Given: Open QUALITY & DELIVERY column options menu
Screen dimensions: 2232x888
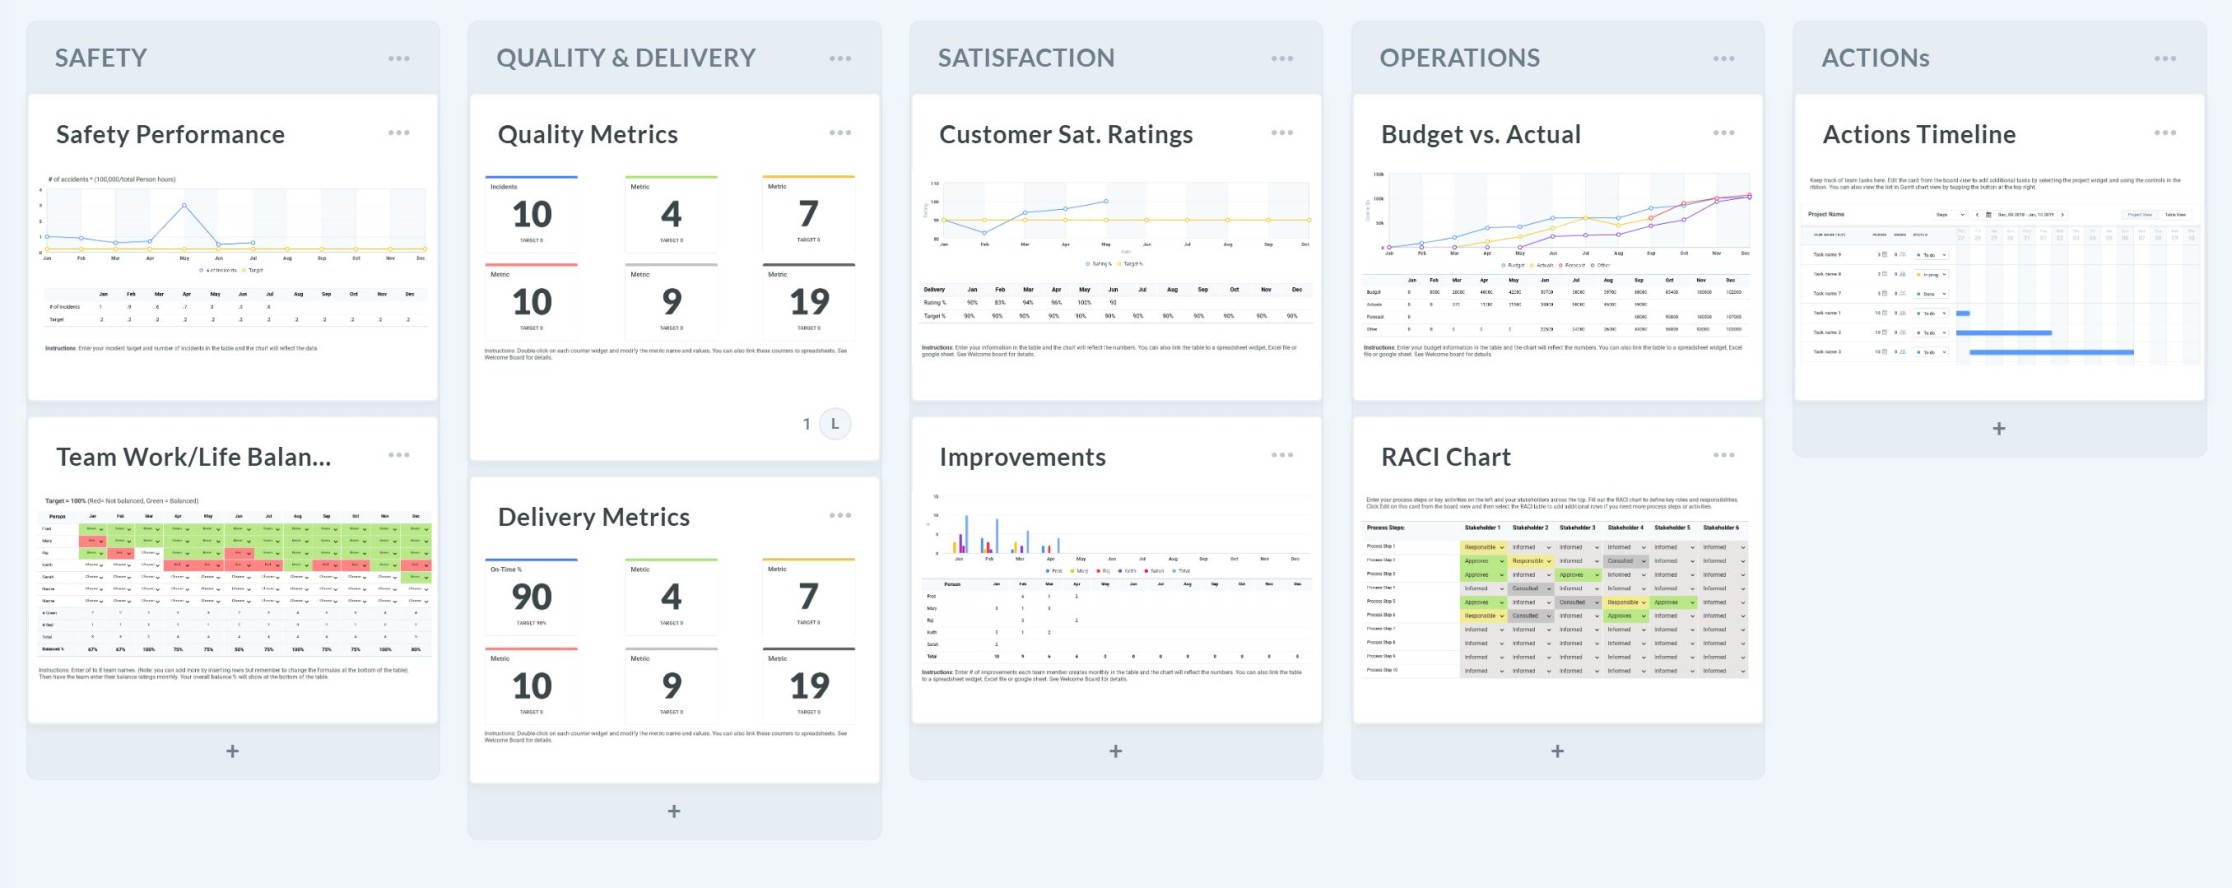Looking at the screenshot, I should 840,58.
